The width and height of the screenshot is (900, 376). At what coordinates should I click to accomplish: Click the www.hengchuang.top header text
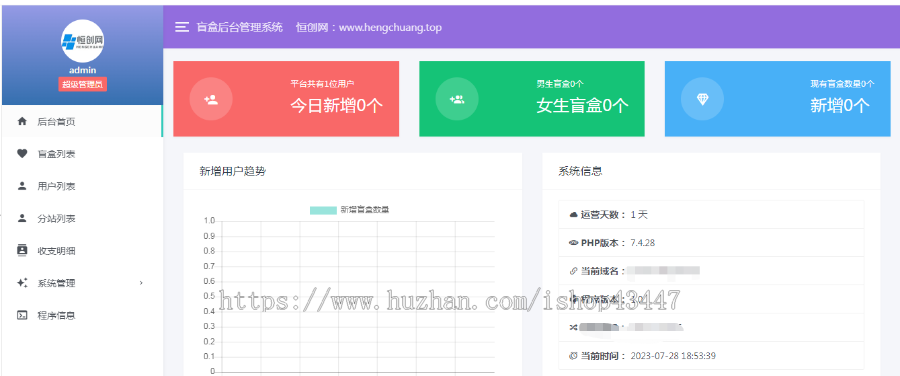click(x=390, y=27)
